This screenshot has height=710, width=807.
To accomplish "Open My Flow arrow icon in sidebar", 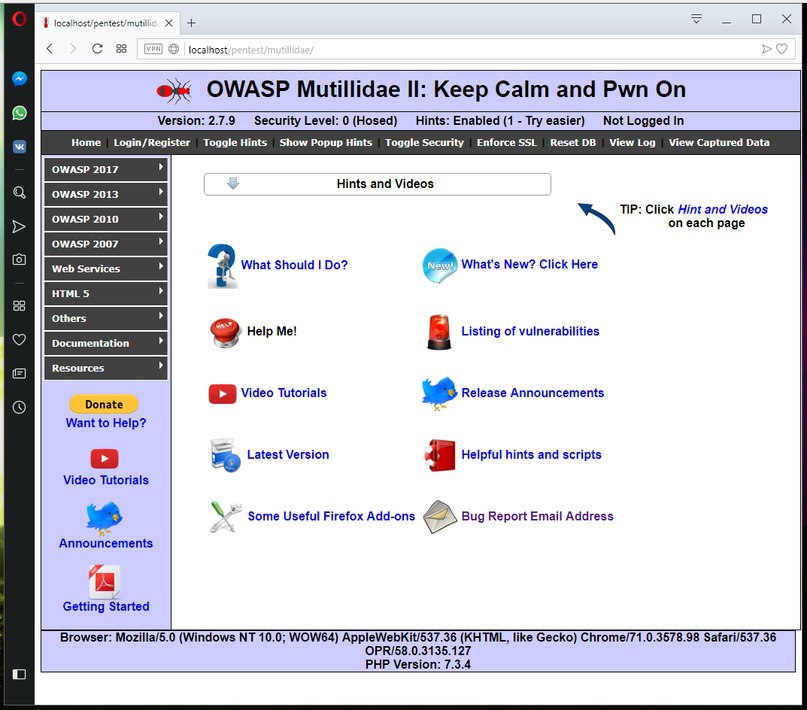I will click(x=19, y=226).
